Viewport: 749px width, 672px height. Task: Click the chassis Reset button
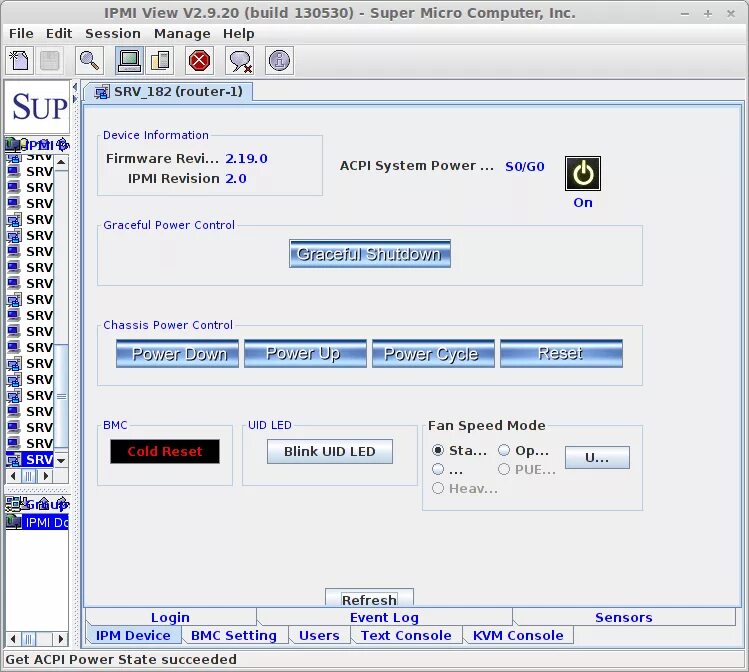coord(561,353)
